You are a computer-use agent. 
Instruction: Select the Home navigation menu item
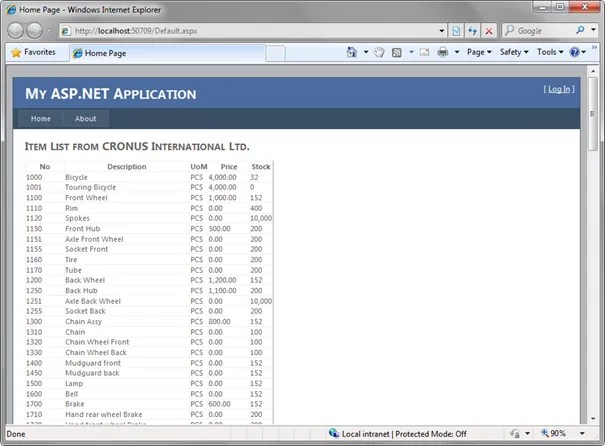[x=41, y=118]
